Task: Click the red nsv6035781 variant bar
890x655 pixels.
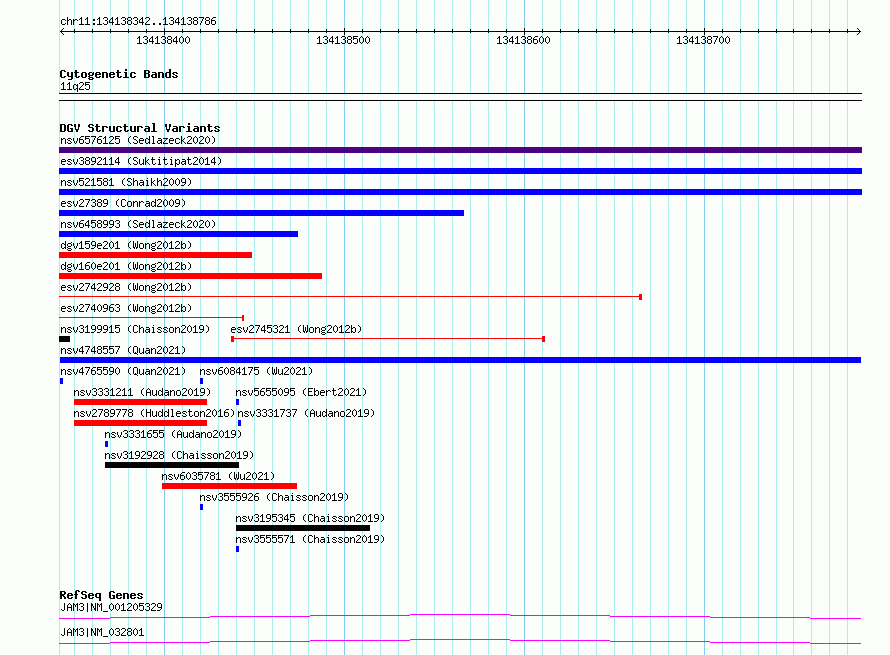Action: pyautogui.click(x=229, y=486)
